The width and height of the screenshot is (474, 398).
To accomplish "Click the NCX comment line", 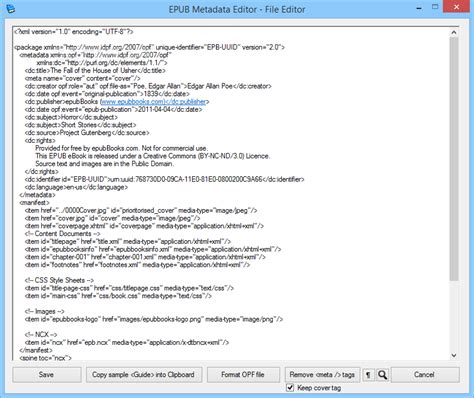I will click(41, 335).
